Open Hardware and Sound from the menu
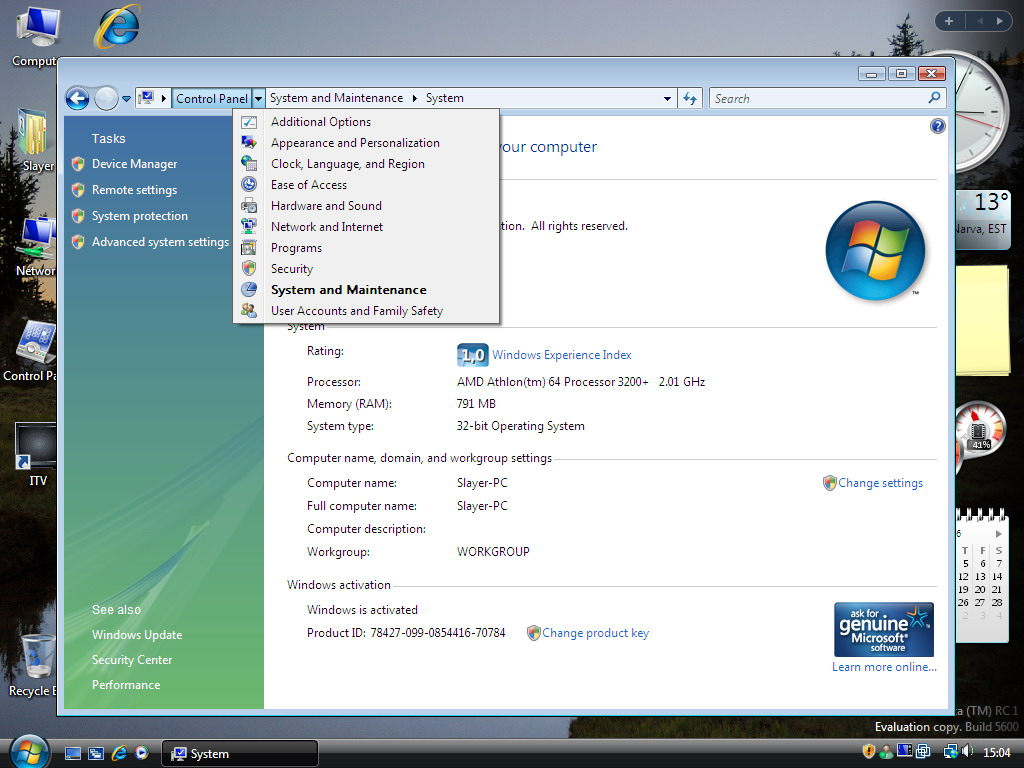 click(x=366, y=206)
